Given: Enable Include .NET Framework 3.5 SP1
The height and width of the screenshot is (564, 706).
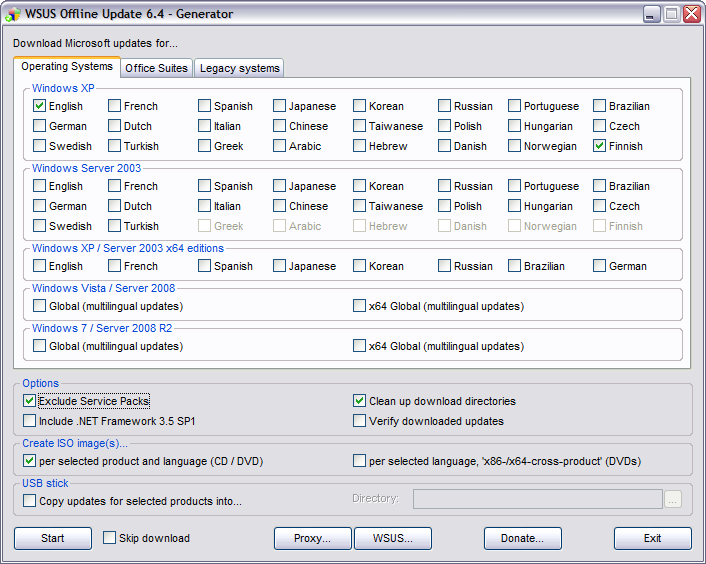Looking at the screenshot, I should coord(30,421).
